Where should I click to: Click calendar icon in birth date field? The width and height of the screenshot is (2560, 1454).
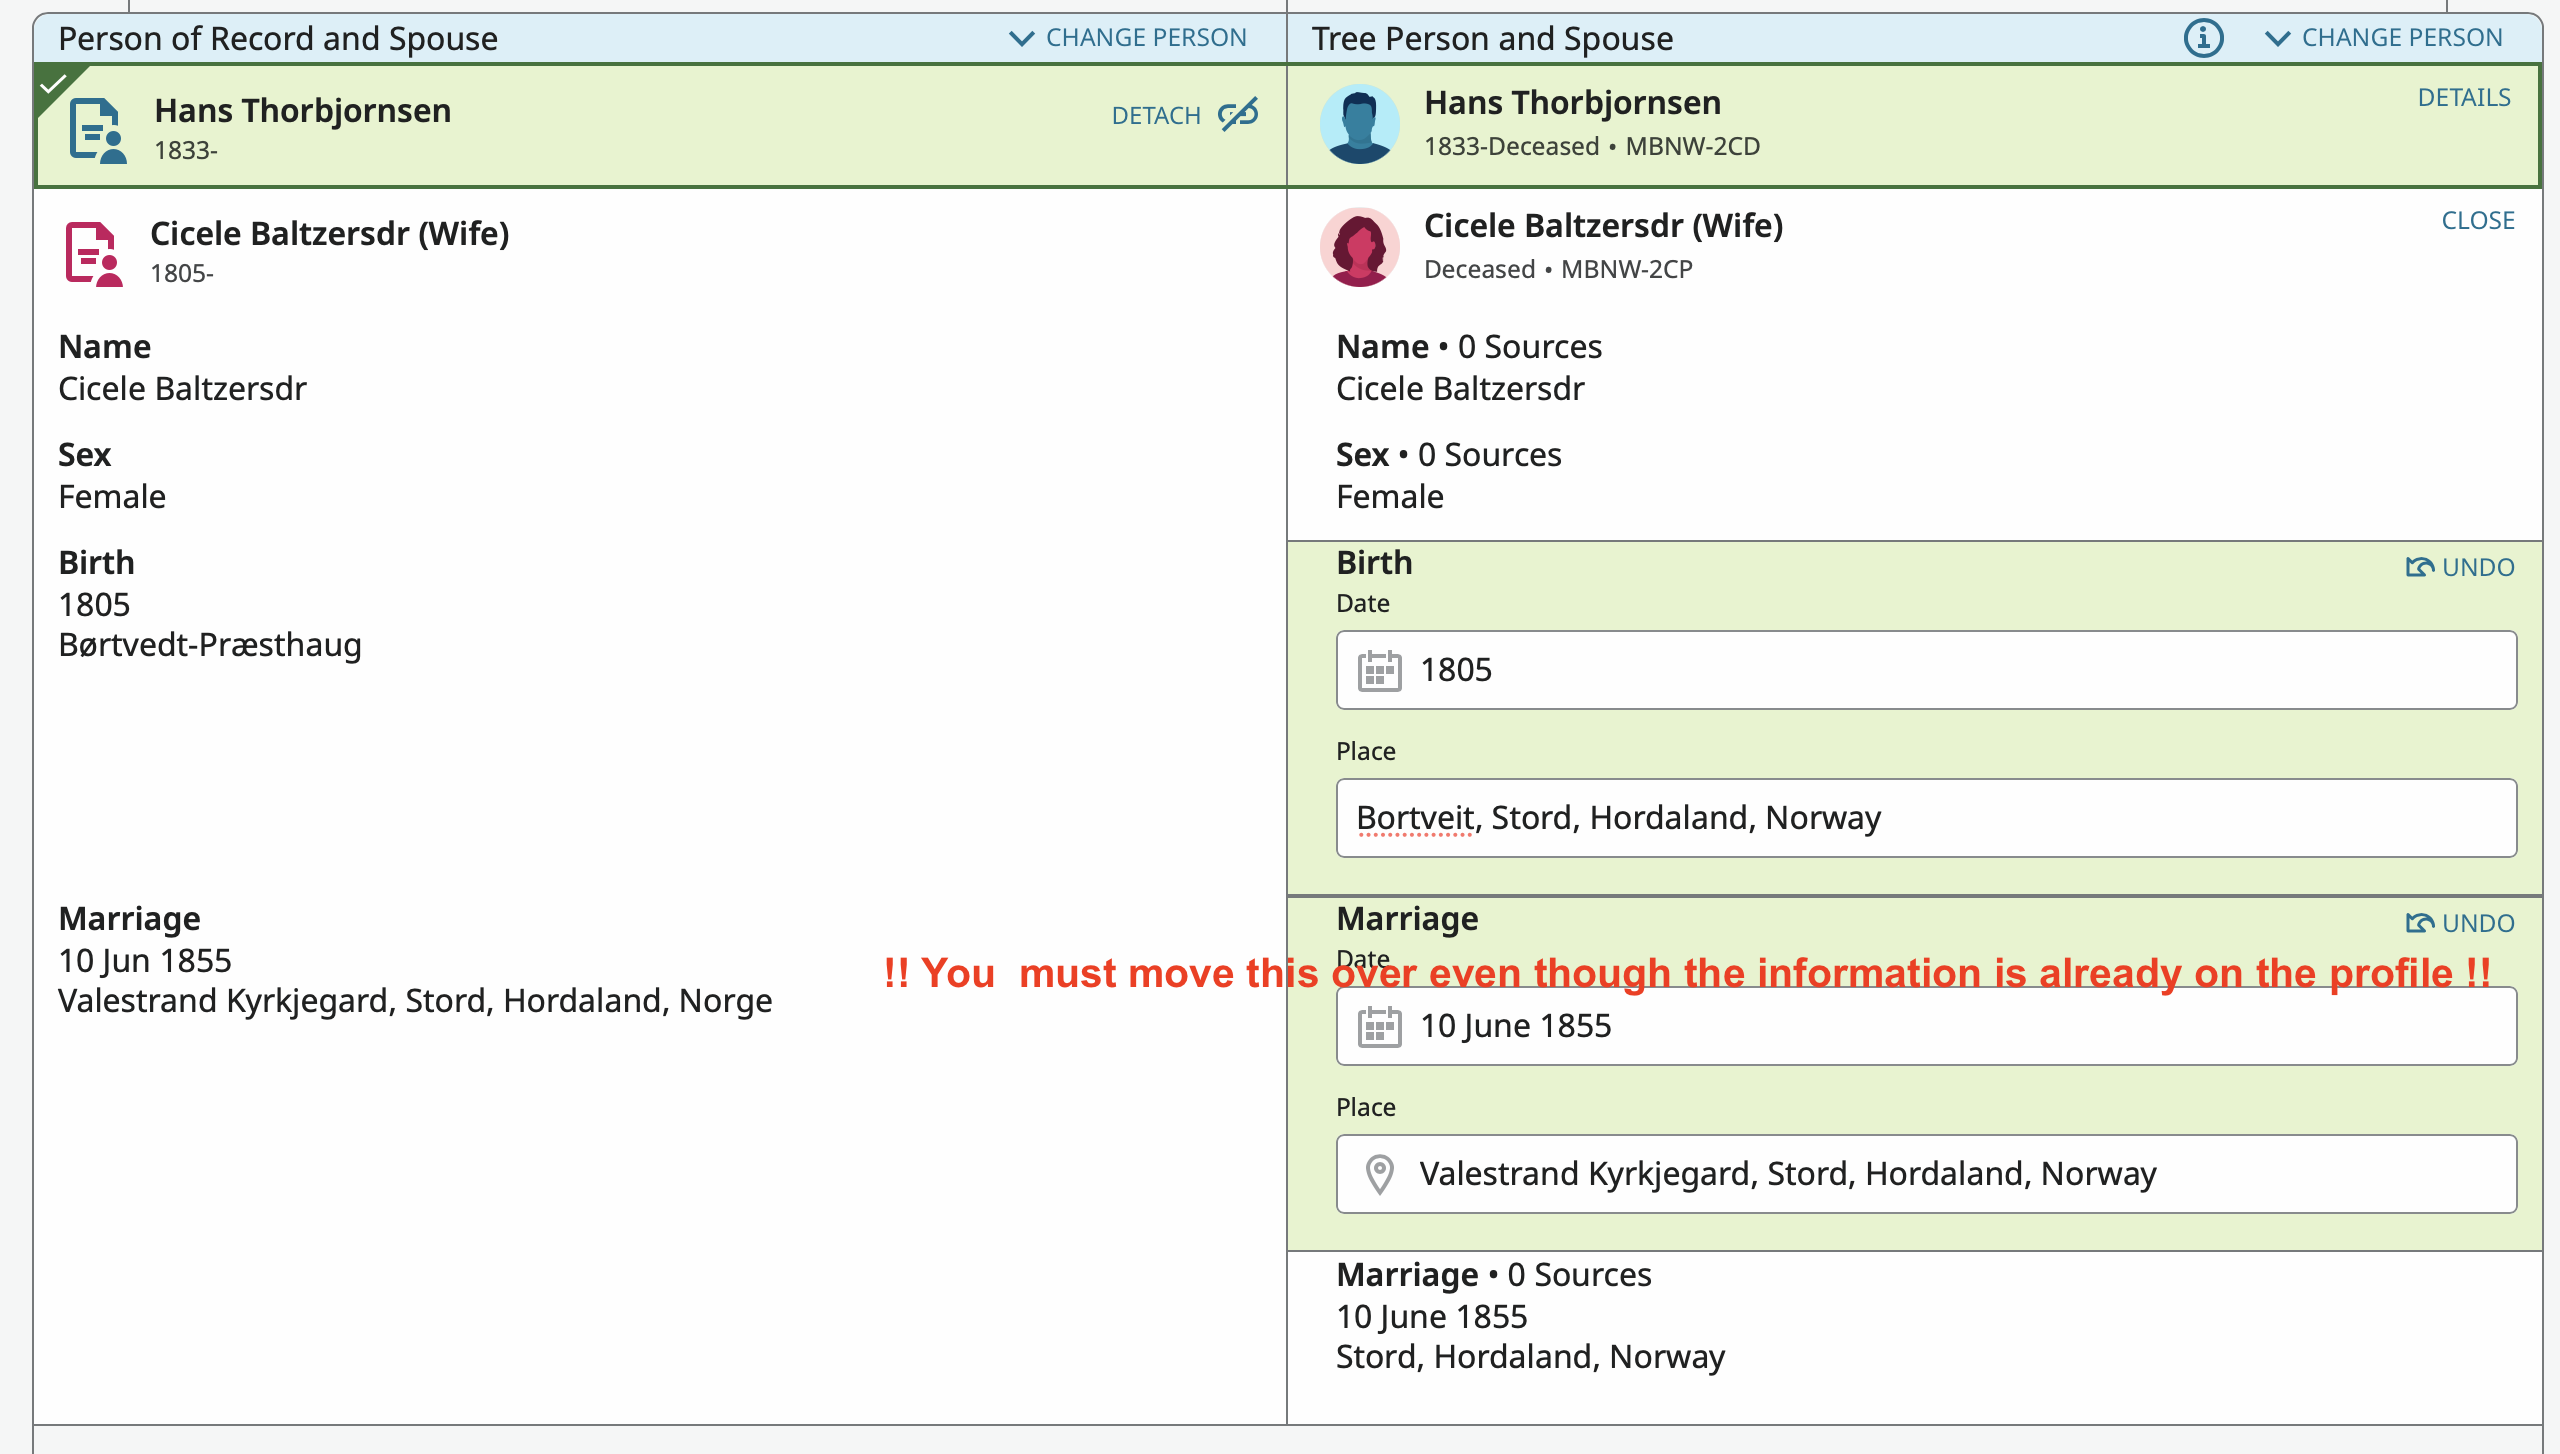[1379, 670]
